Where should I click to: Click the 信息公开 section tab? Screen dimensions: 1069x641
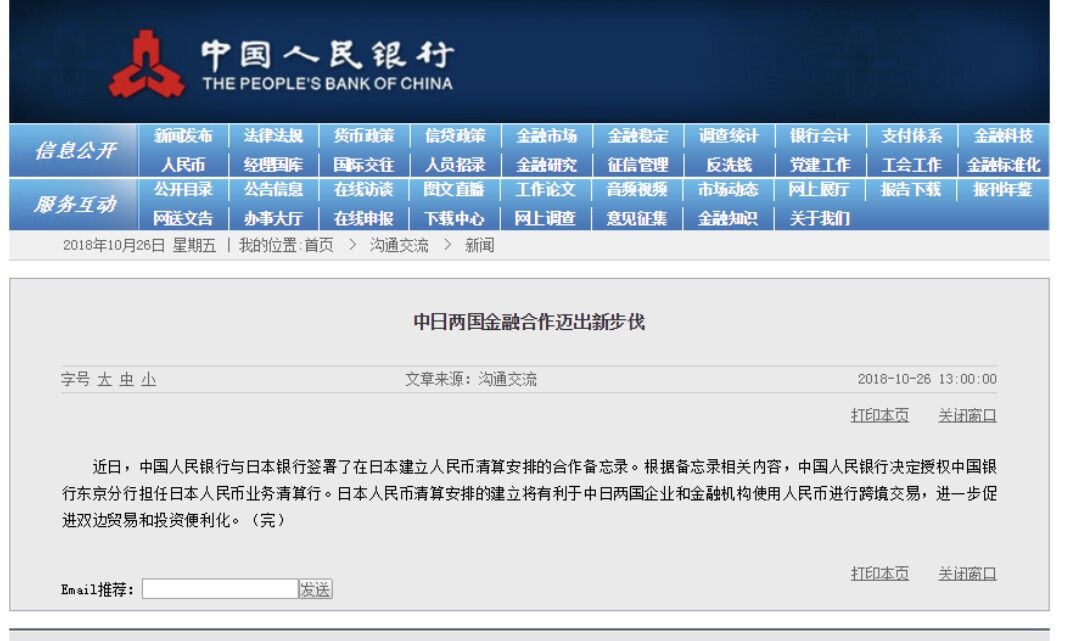pyautogui.click(x=75, y=151)
